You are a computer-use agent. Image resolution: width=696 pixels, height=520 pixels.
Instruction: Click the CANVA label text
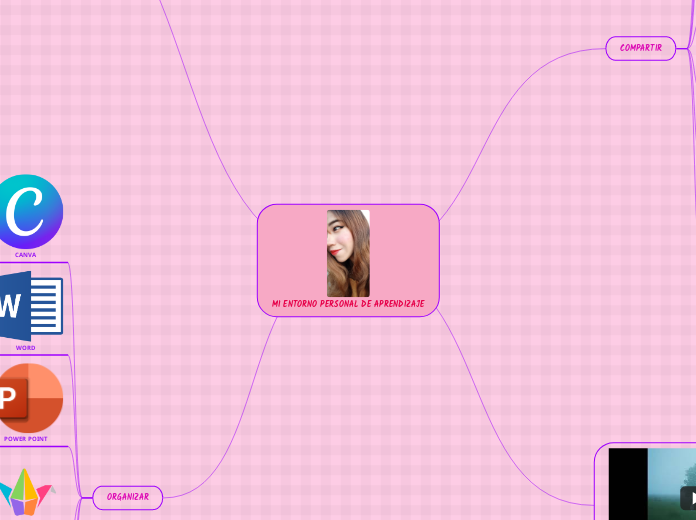25,255
